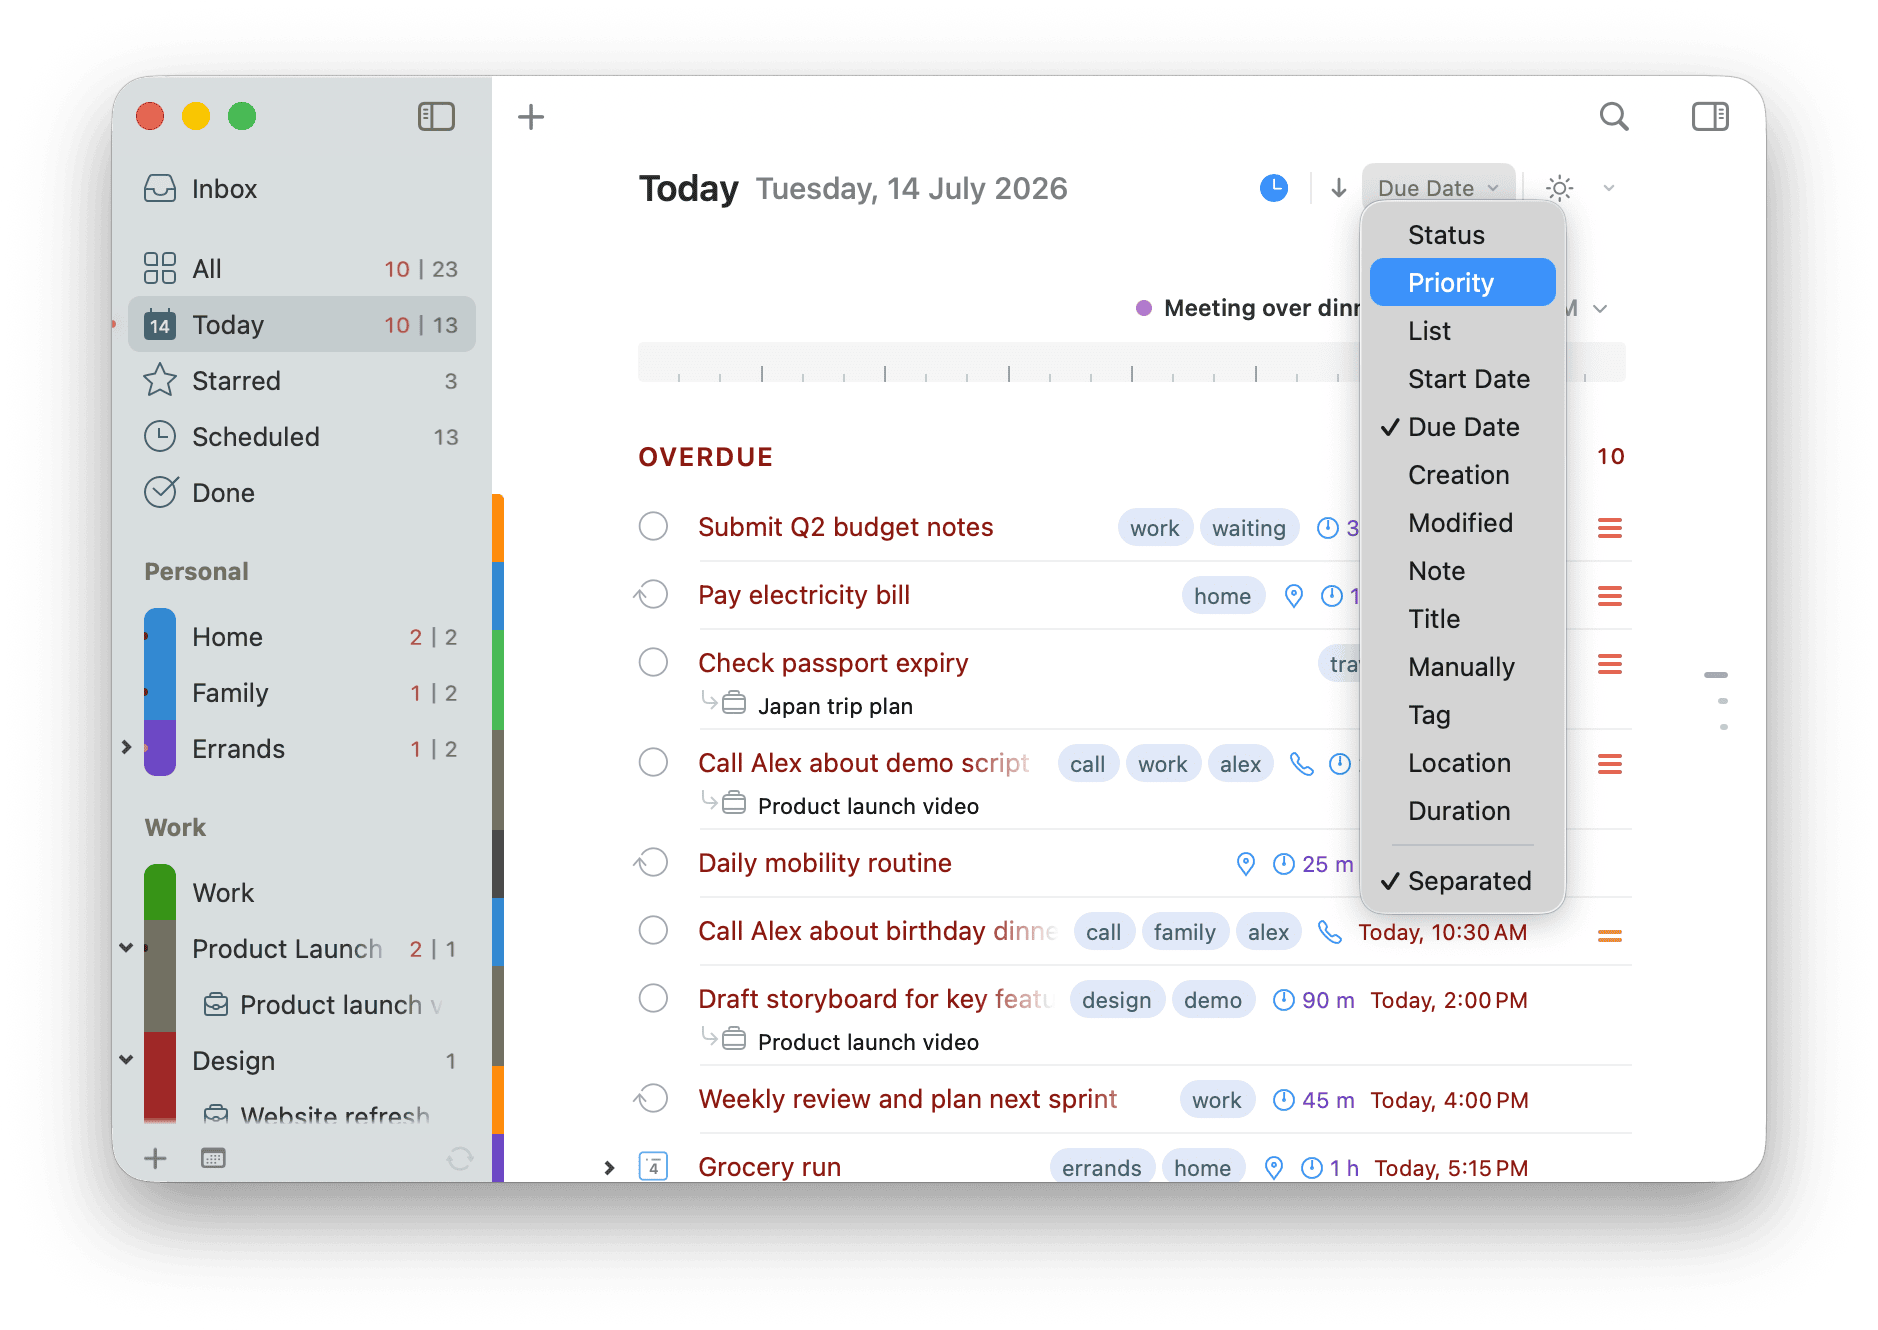Mark Call Alex about demo script done

653,762
